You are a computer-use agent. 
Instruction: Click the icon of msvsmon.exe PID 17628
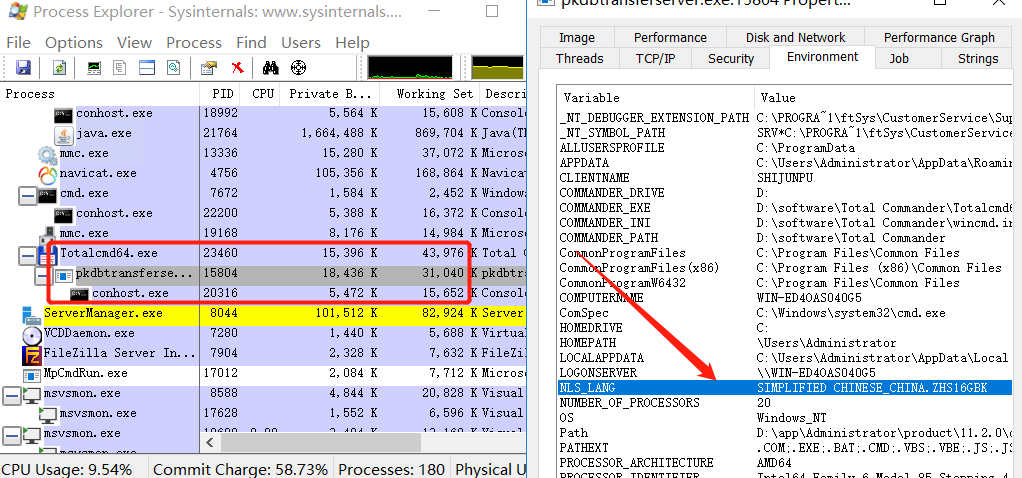(48, 414)
